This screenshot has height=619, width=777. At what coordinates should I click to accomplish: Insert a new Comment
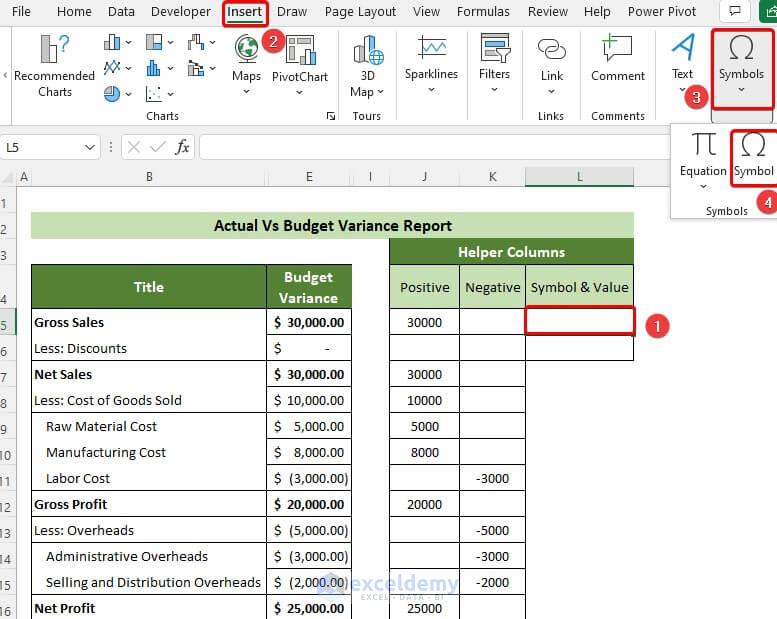point(617,58)
